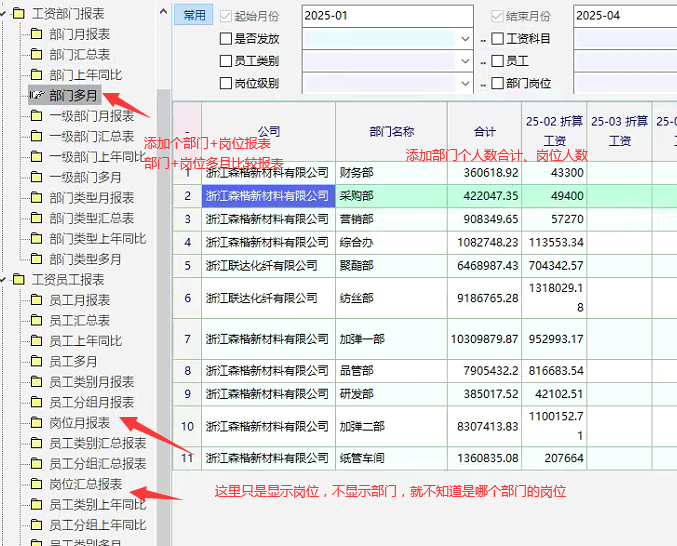
Task: Switch to the 常用 tab
Action: (194, 15)
